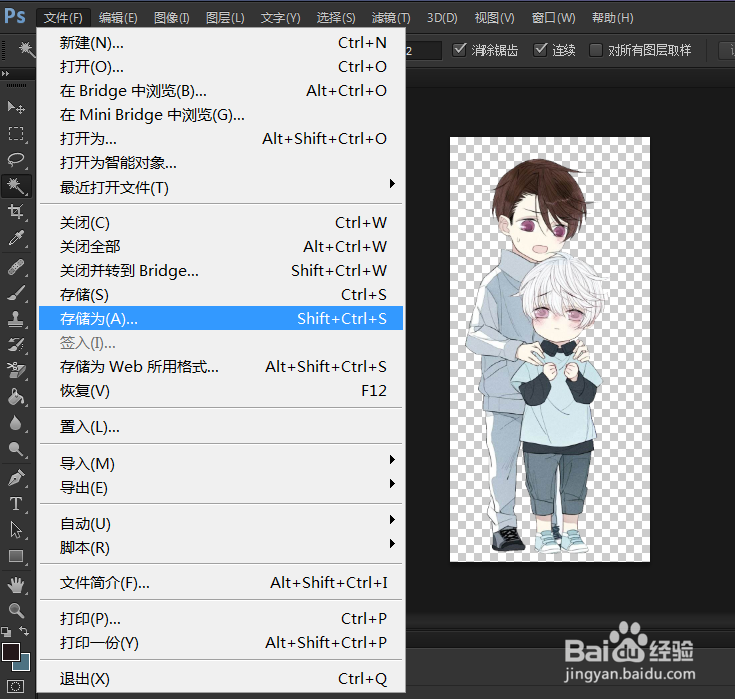Click the background color swatch
This screenshot has width=735, height=699.
tap(24, 664)
